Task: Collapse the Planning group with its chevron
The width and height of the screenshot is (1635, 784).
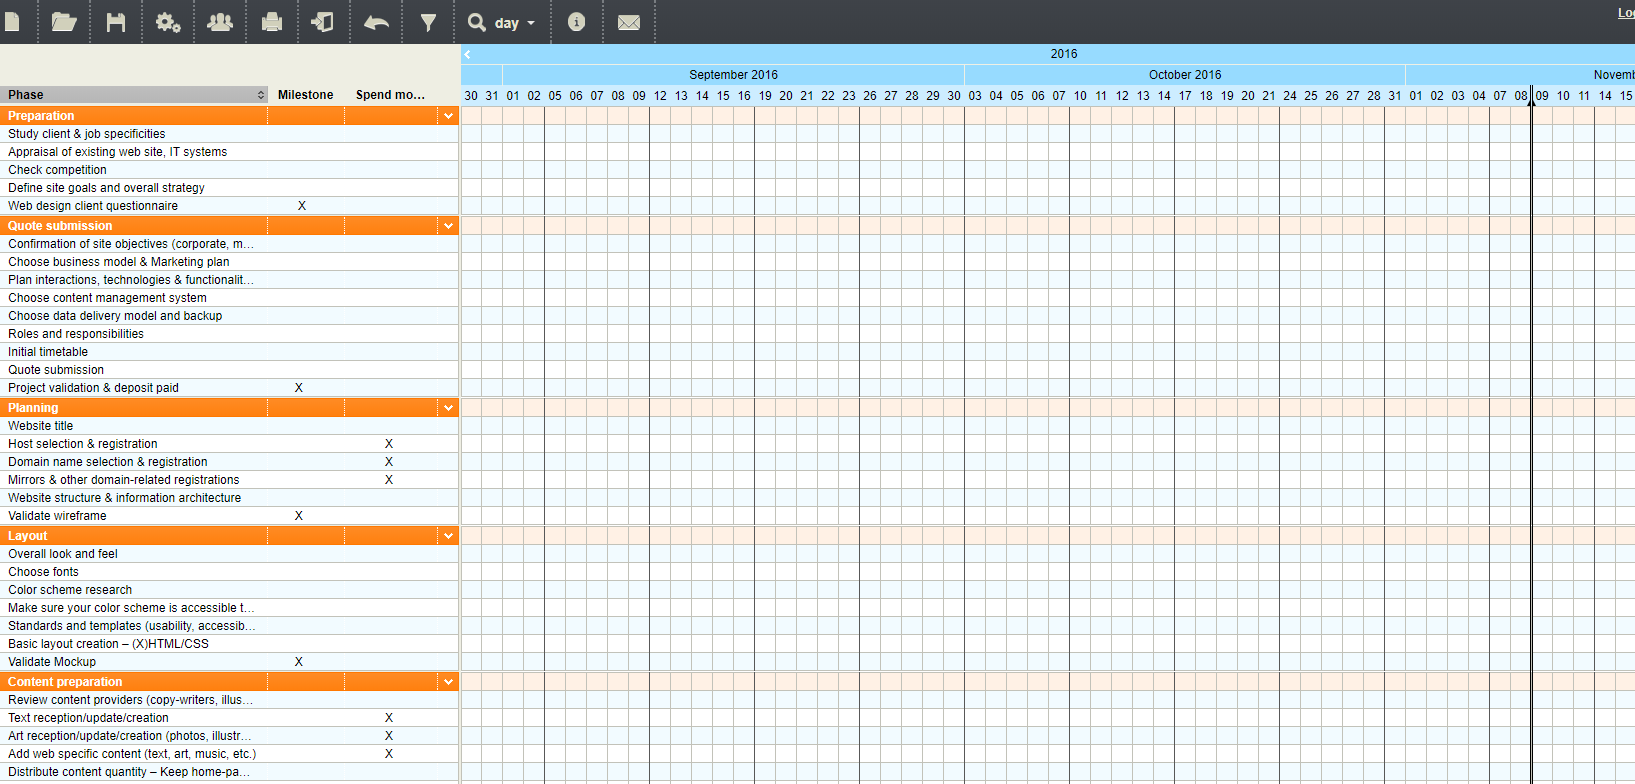Action: [x=449, y=408]
